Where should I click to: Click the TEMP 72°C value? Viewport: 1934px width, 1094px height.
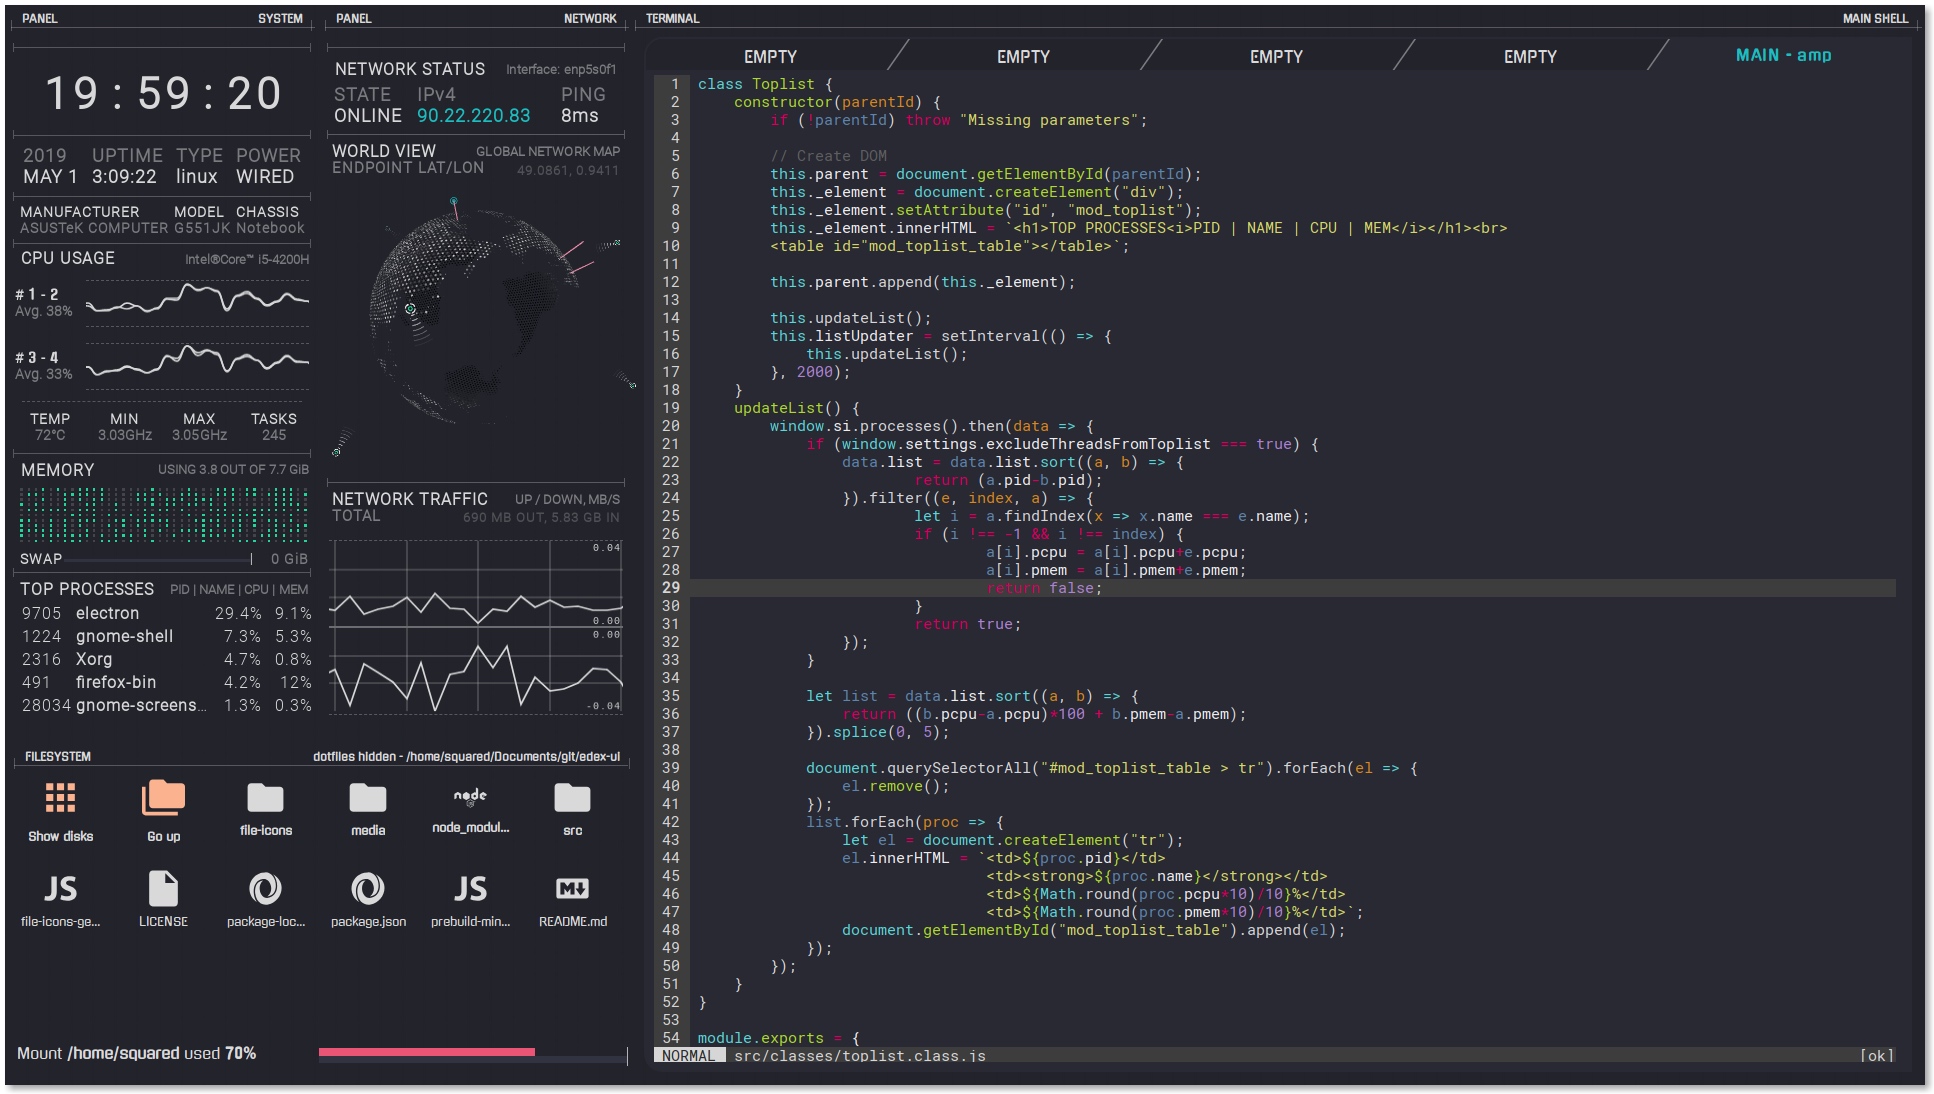click(x=50, y=435)
